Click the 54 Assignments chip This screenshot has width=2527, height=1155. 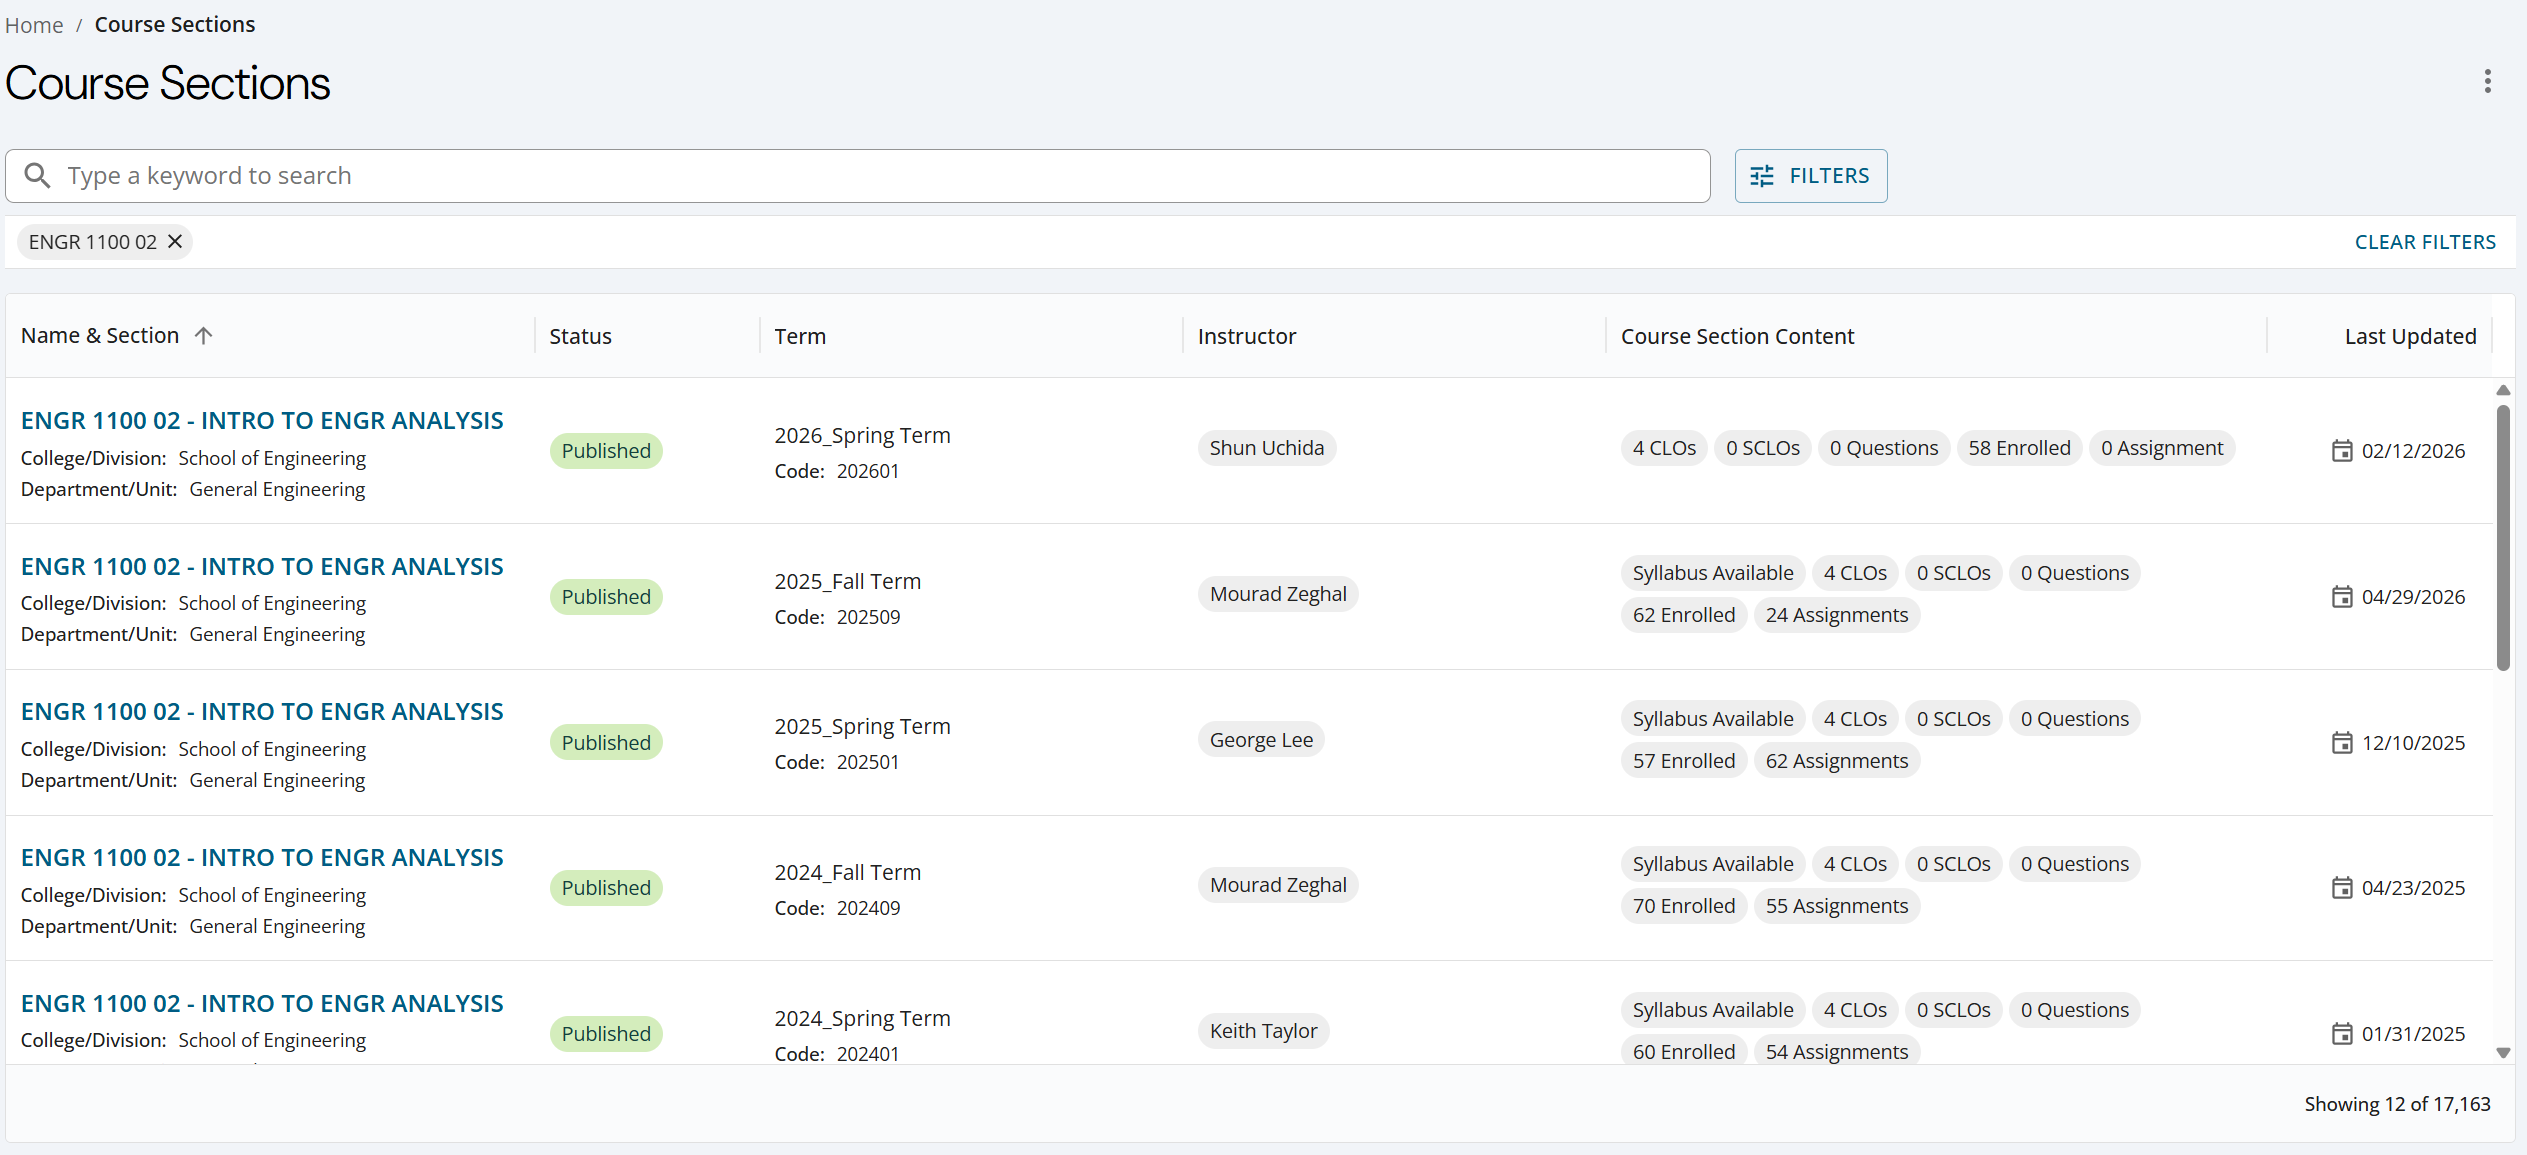click(x=1836, y=1052)
